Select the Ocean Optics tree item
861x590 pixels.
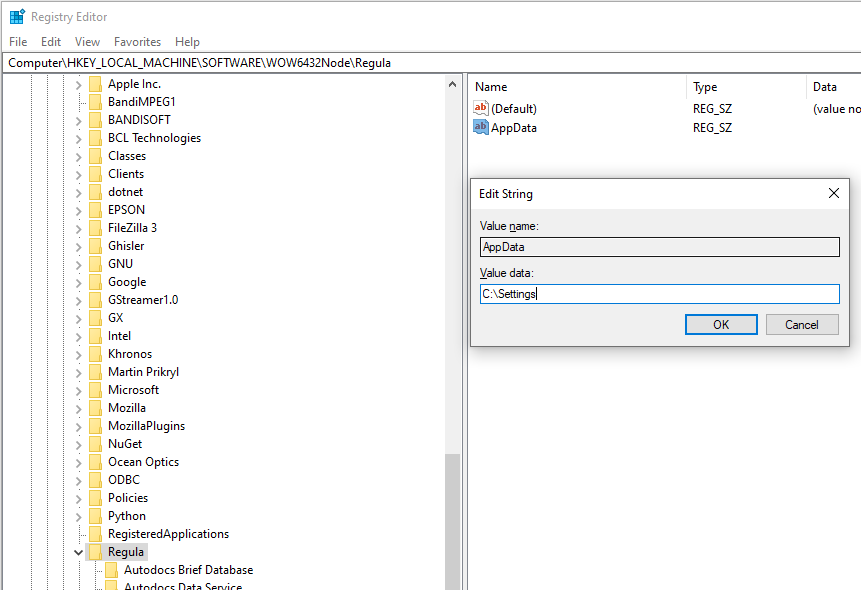[143, 461]
